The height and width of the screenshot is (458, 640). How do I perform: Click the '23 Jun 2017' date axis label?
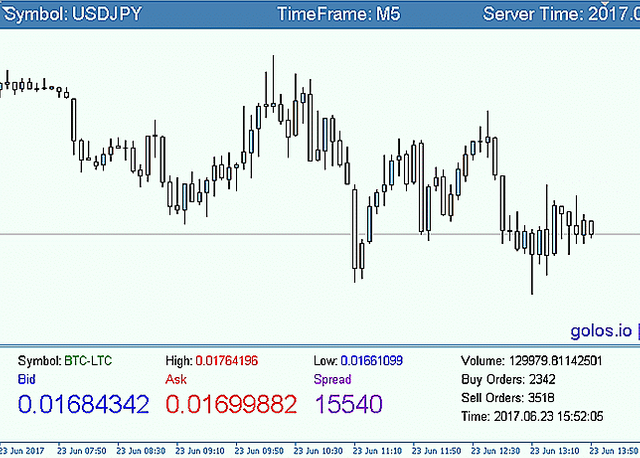pos(22,451)
